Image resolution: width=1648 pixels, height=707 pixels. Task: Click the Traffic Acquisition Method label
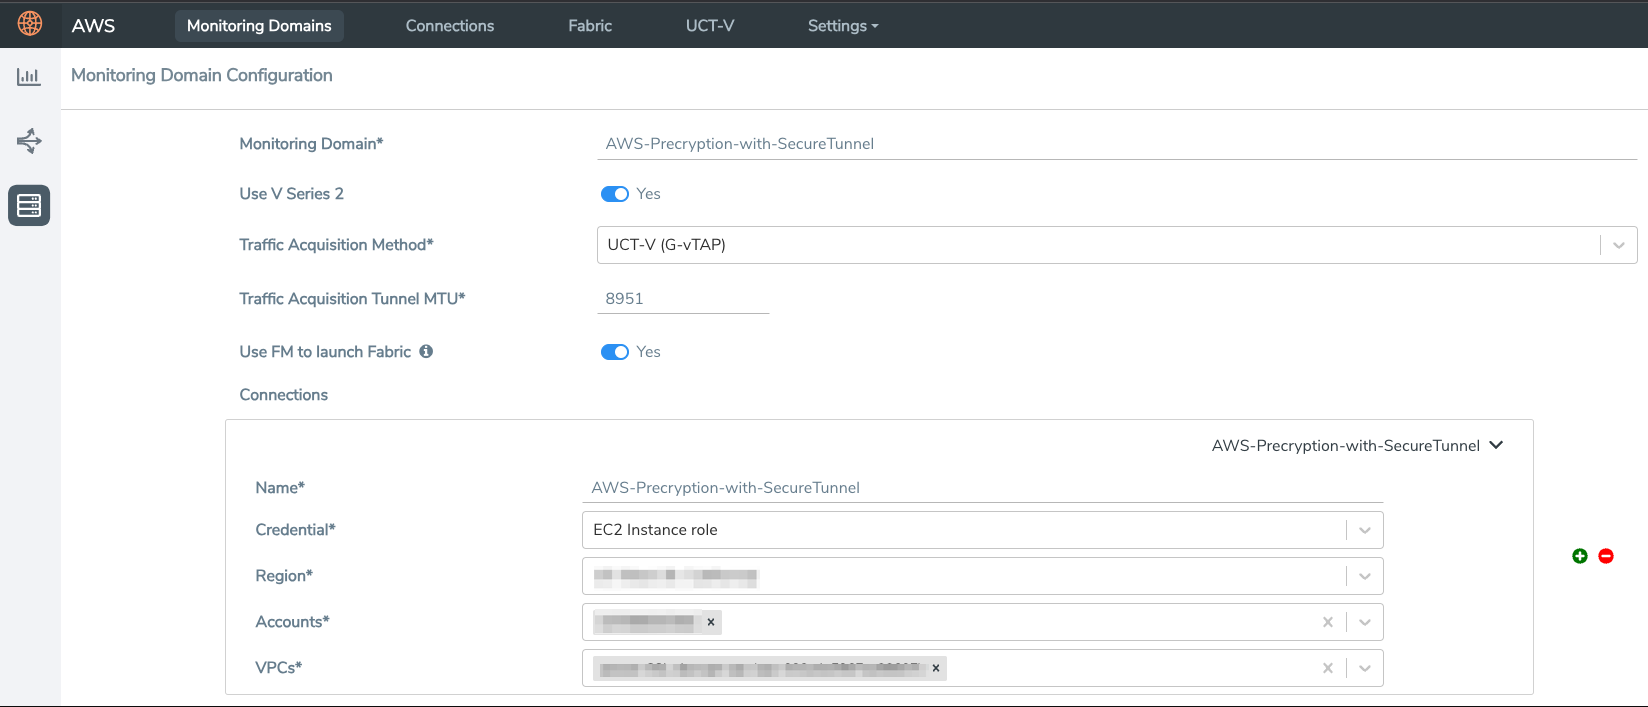click(336, 245)
